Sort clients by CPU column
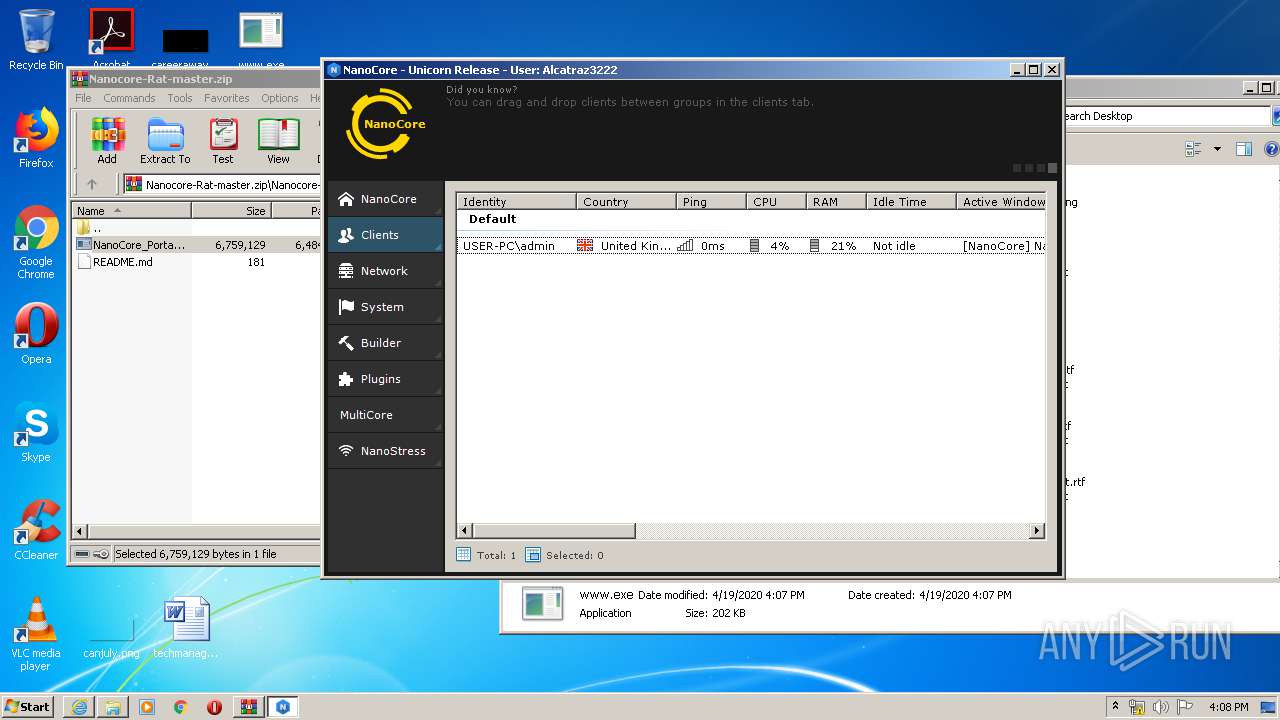This screenshot has height=720, width=1280. [x=776, y=201]
